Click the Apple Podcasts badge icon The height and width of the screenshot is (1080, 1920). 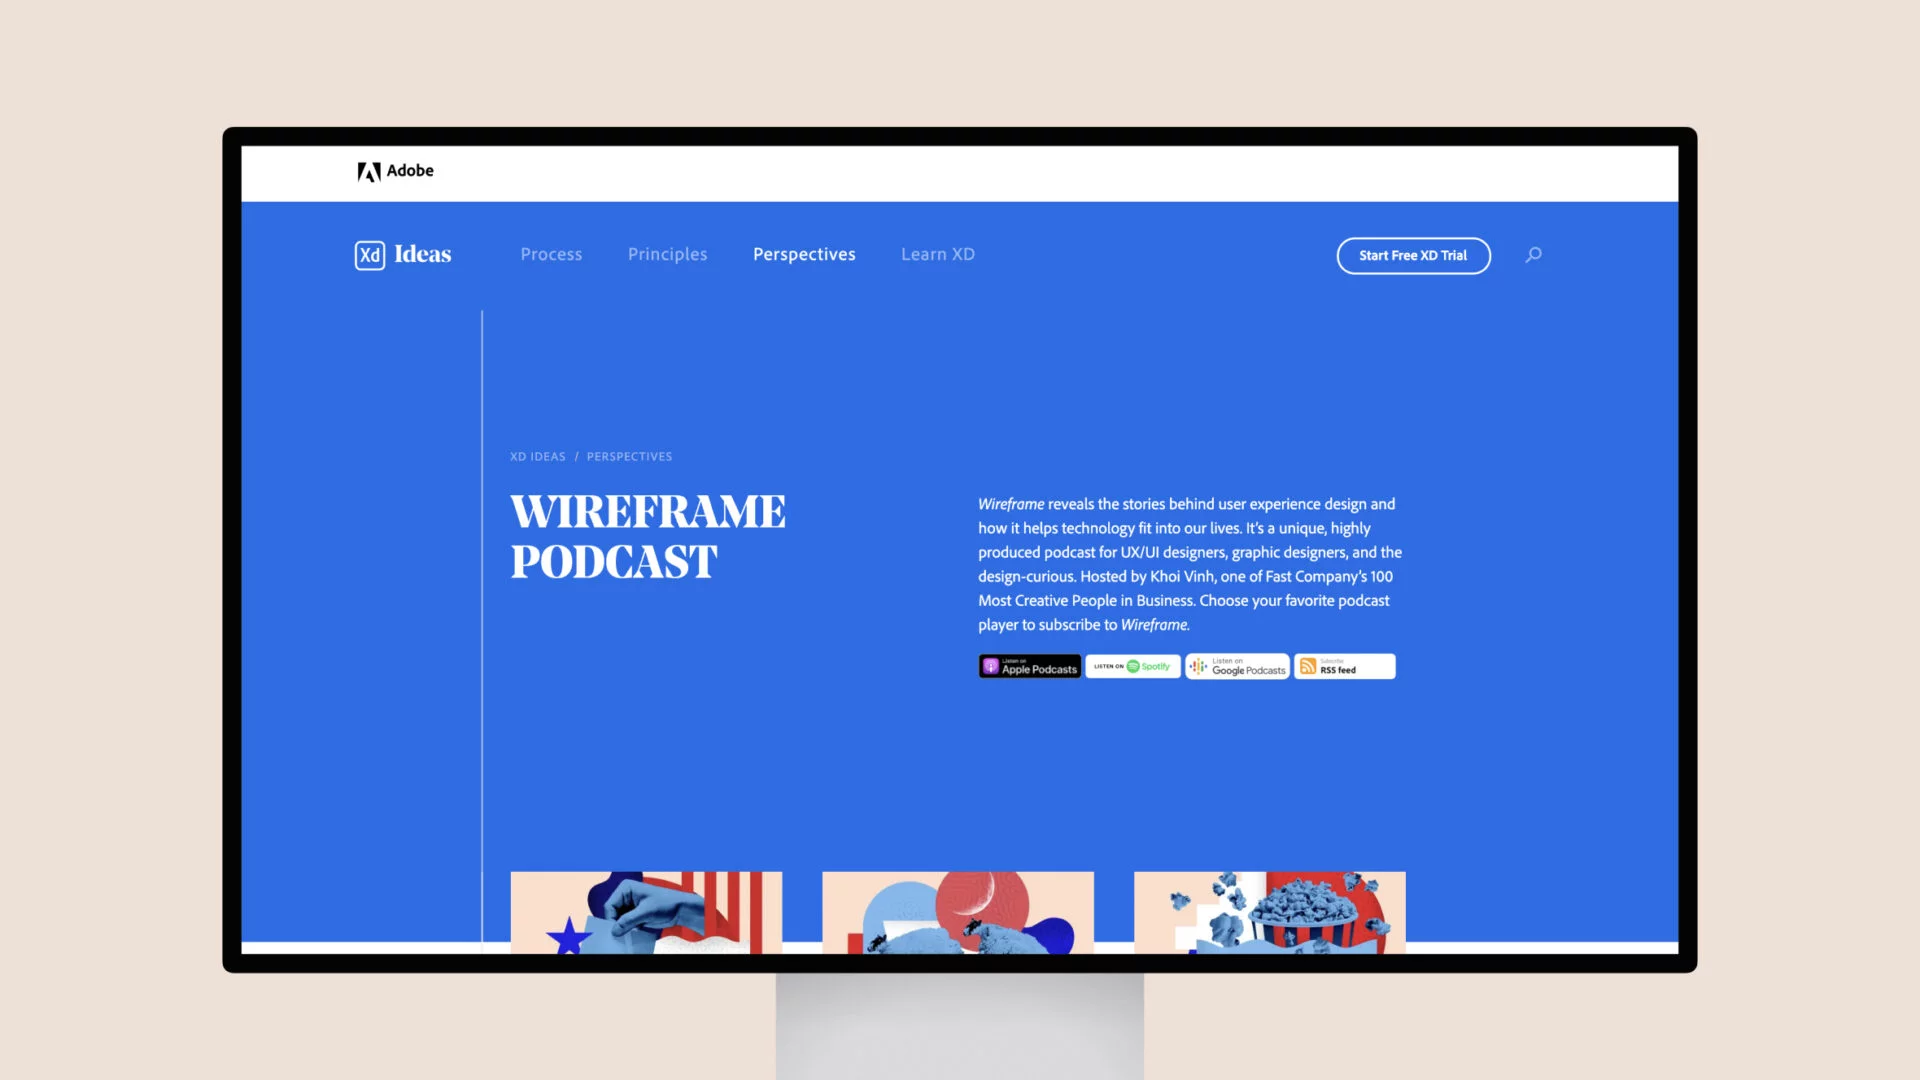[x=1030, y=666]
